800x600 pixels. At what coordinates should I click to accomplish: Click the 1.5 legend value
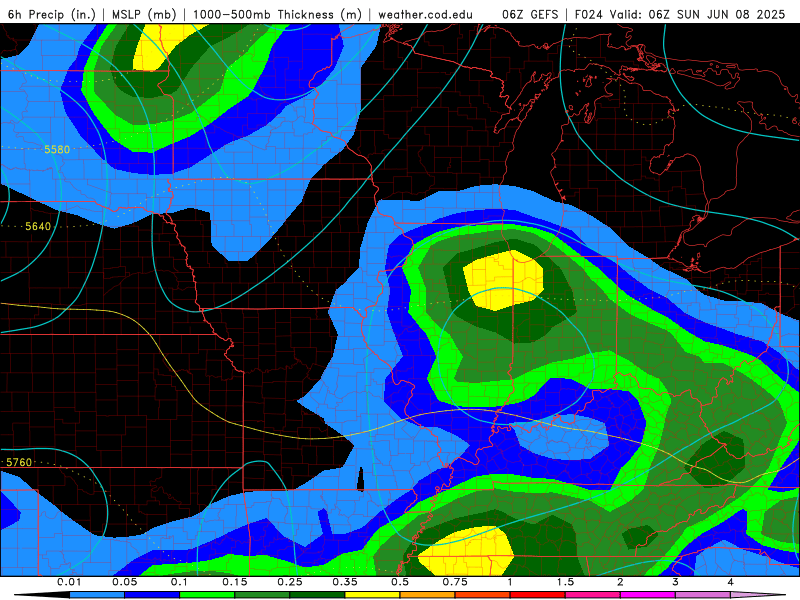565,582
